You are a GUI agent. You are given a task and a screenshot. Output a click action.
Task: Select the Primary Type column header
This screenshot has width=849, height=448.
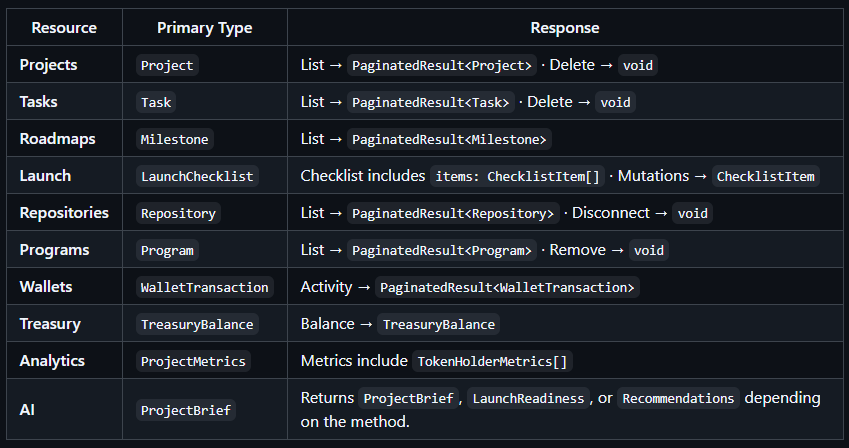[x=205, y=28]
